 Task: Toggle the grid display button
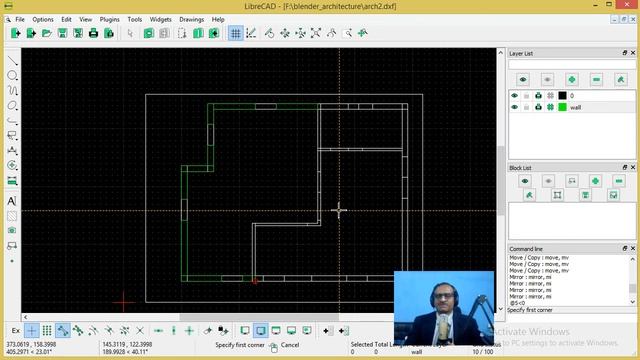coord(236,33)
